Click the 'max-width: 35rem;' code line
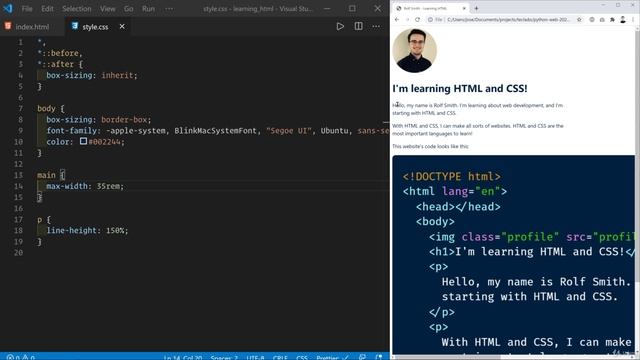The width and height of the screenshot is (640, 360). click(85, 186)
